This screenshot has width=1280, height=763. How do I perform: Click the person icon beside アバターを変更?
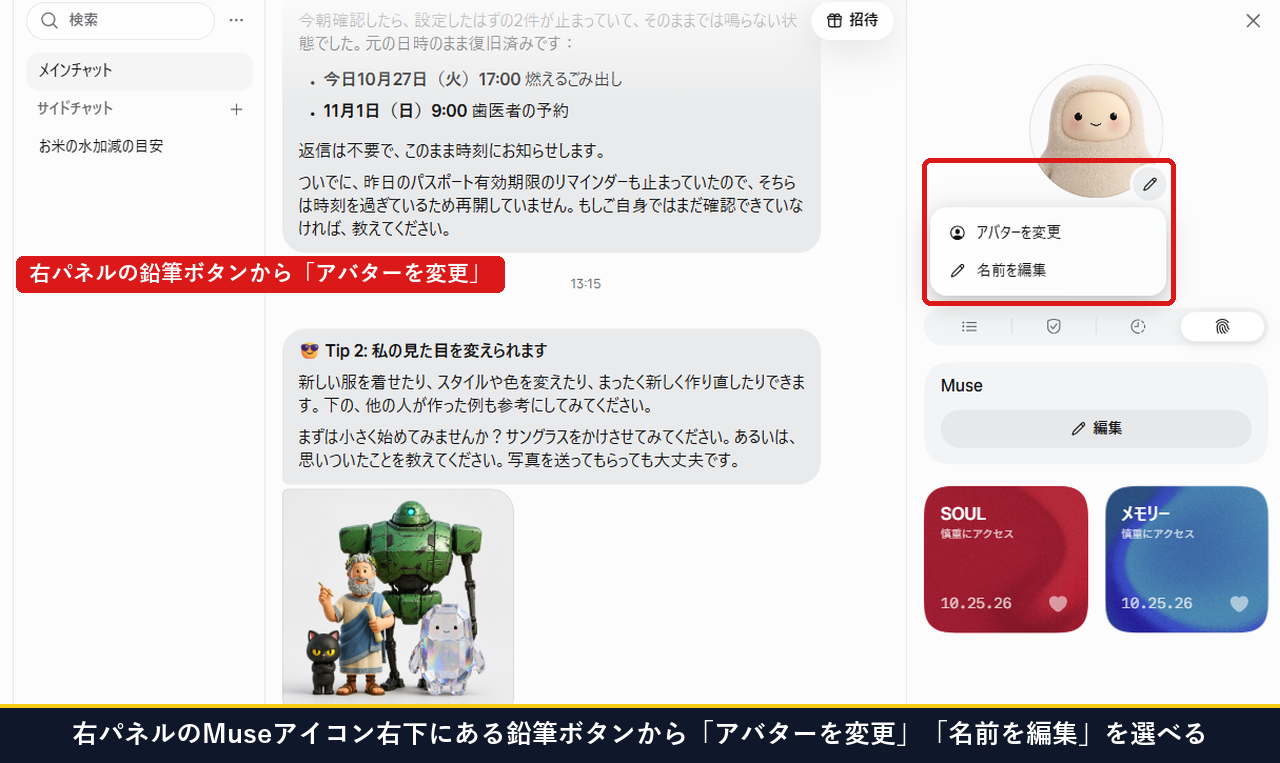tap(957, 232)
